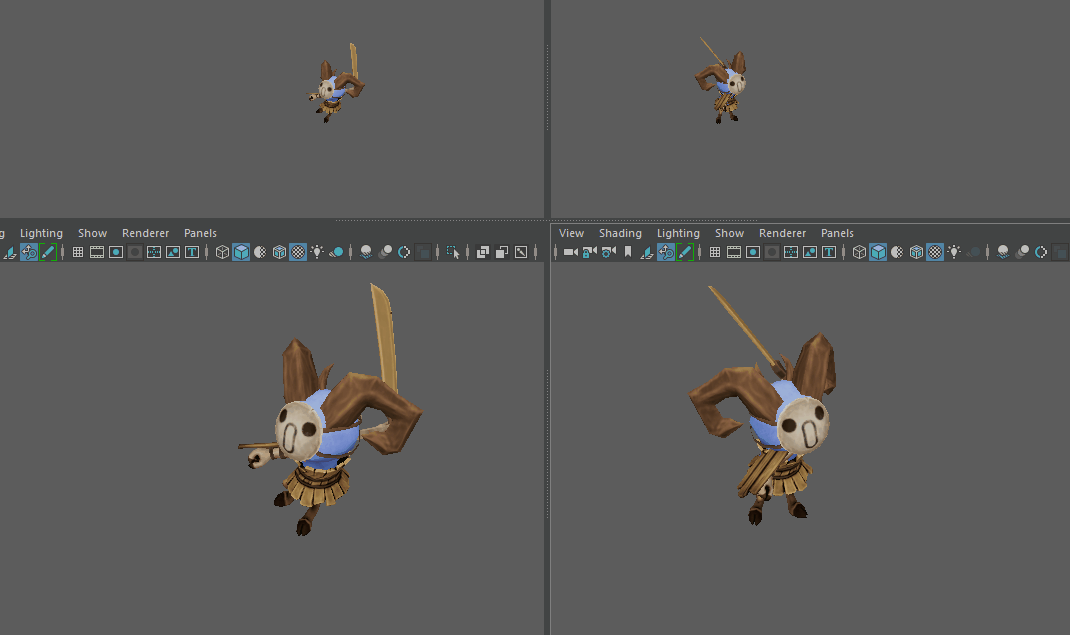Click Resolution Gate icon in left panel
The height and width of the screenshot is (635, 1070).
[116, 252]
